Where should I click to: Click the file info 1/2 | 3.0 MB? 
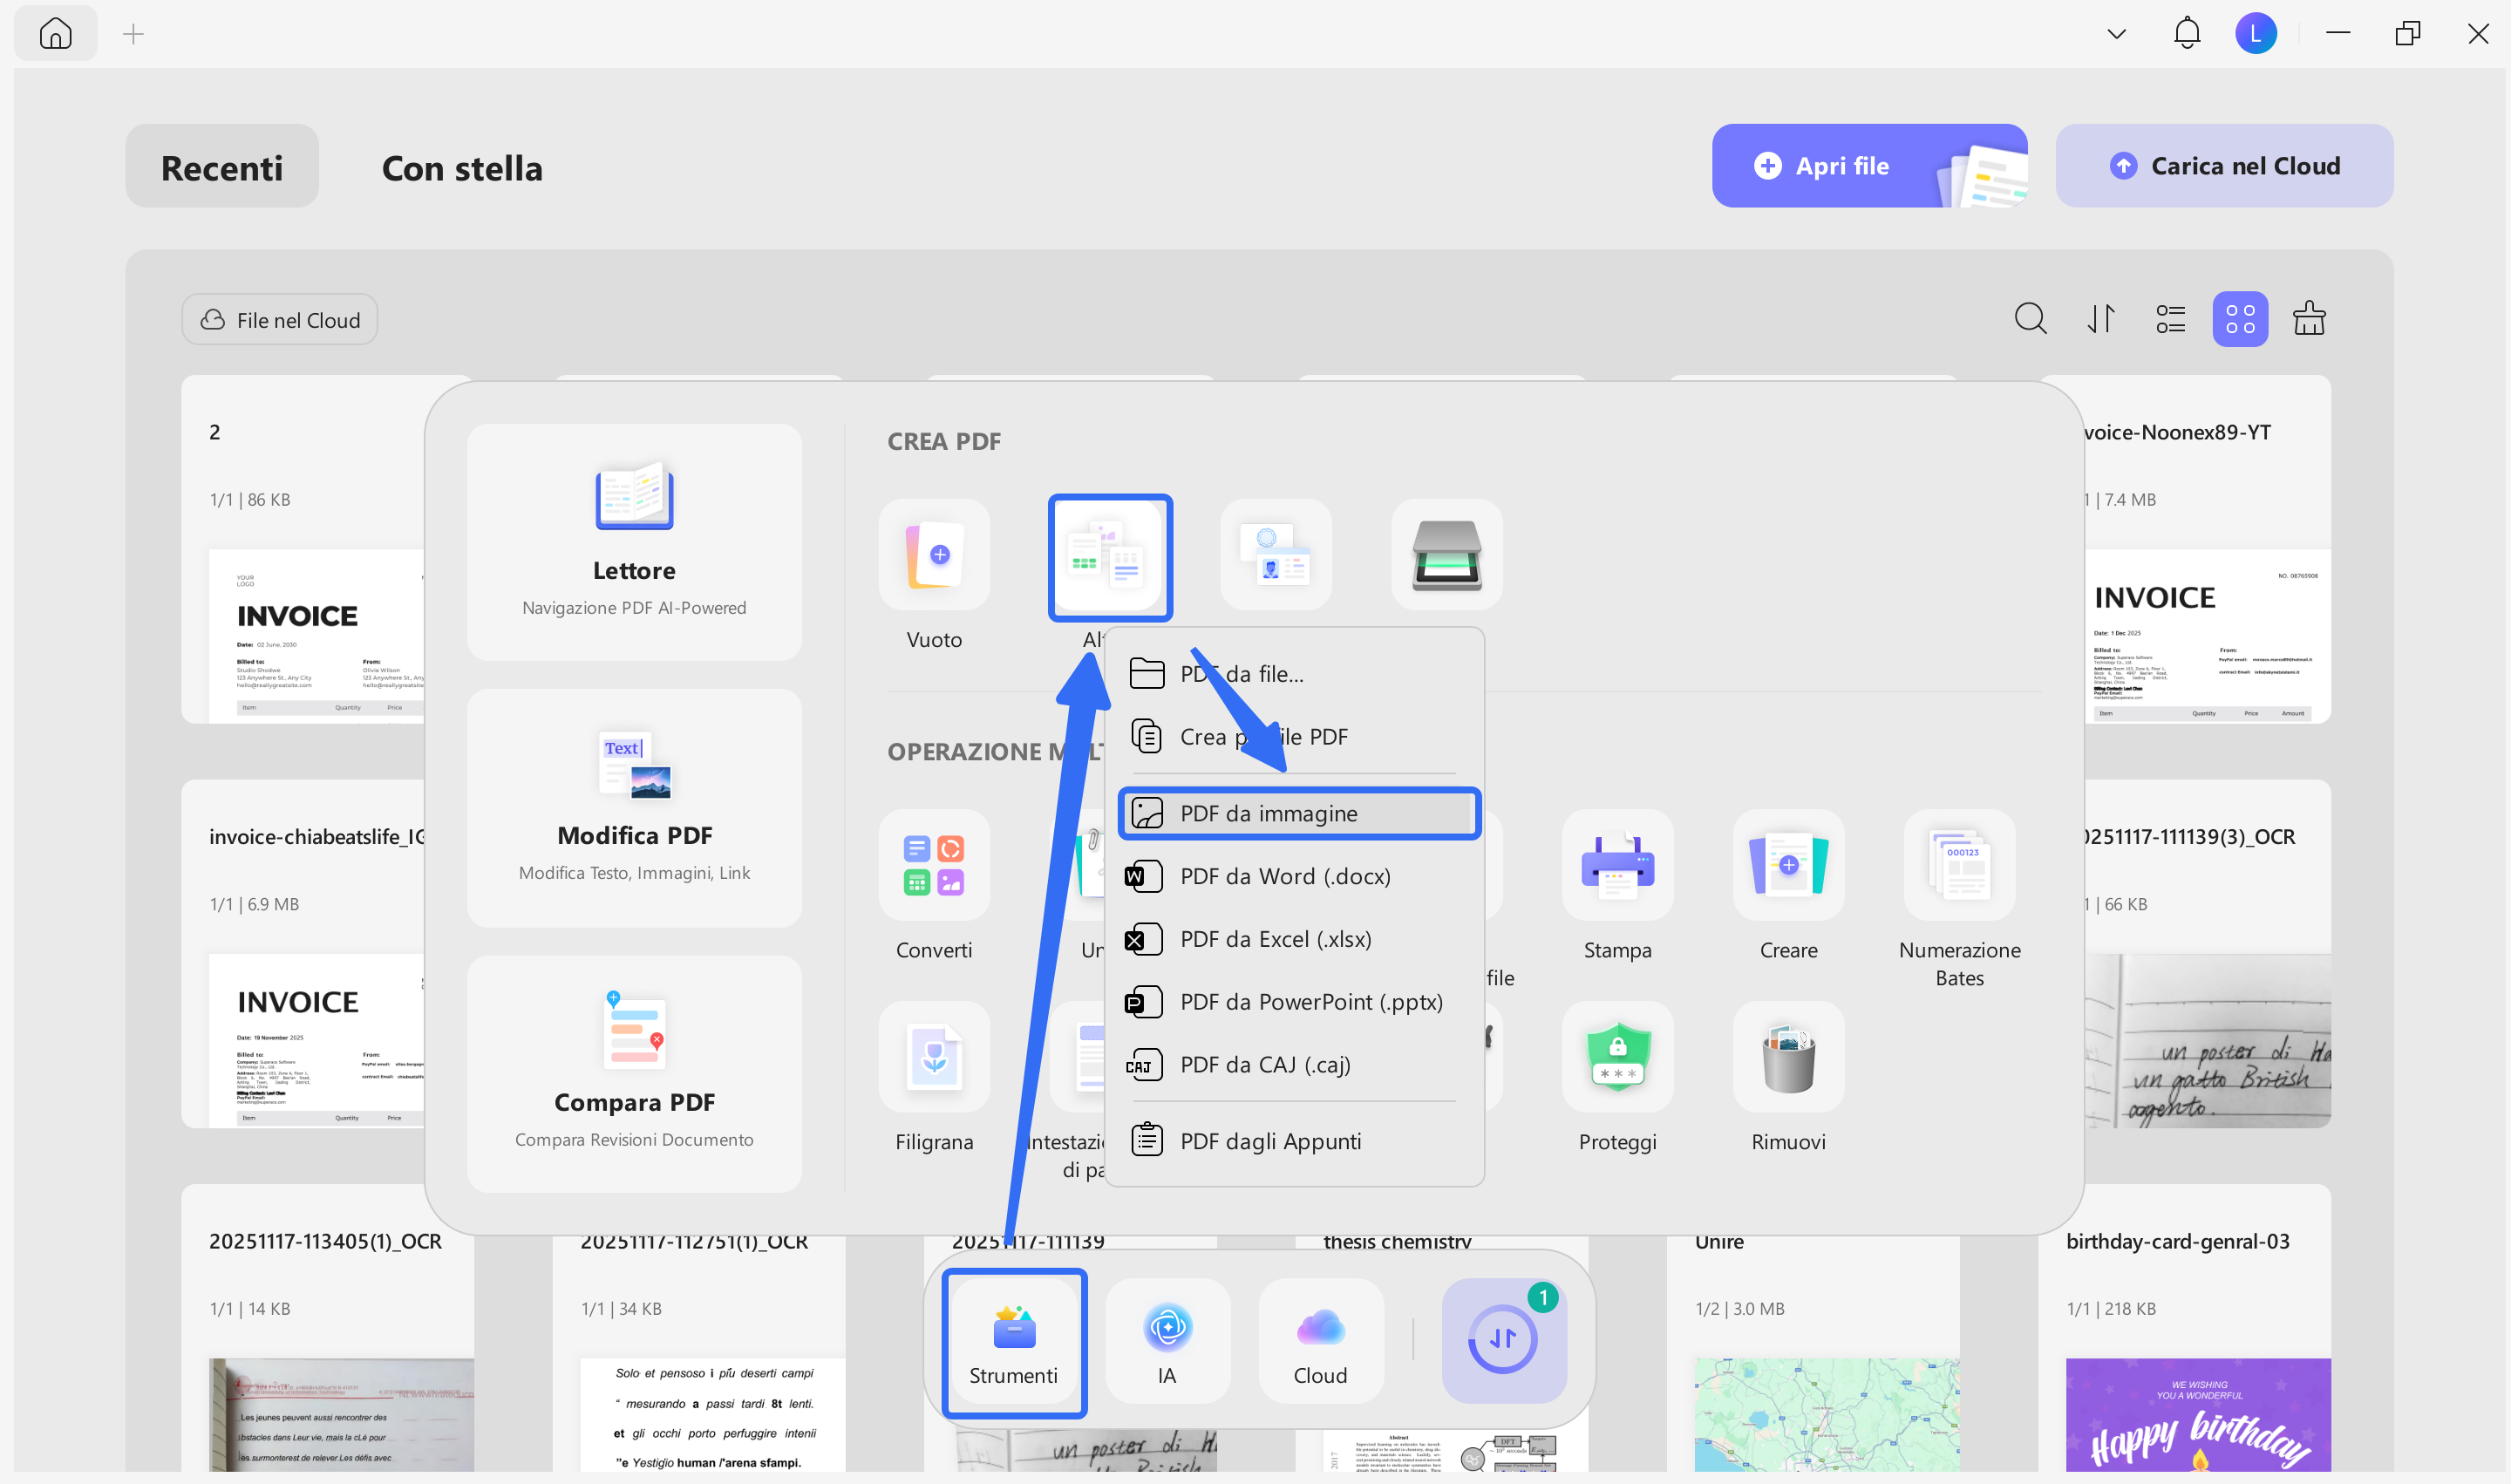tap(1739, 1309)
